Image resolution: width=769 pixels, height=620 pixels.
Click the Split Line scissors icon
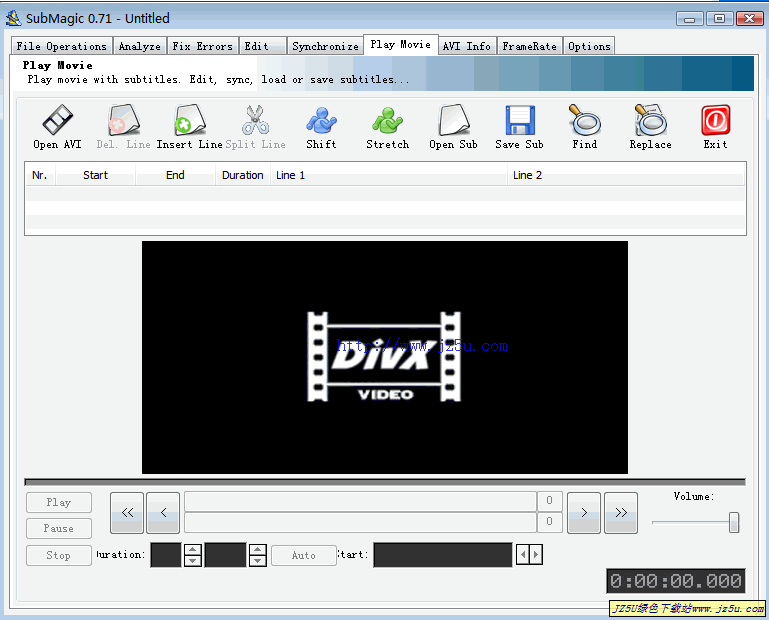point(256,120)
